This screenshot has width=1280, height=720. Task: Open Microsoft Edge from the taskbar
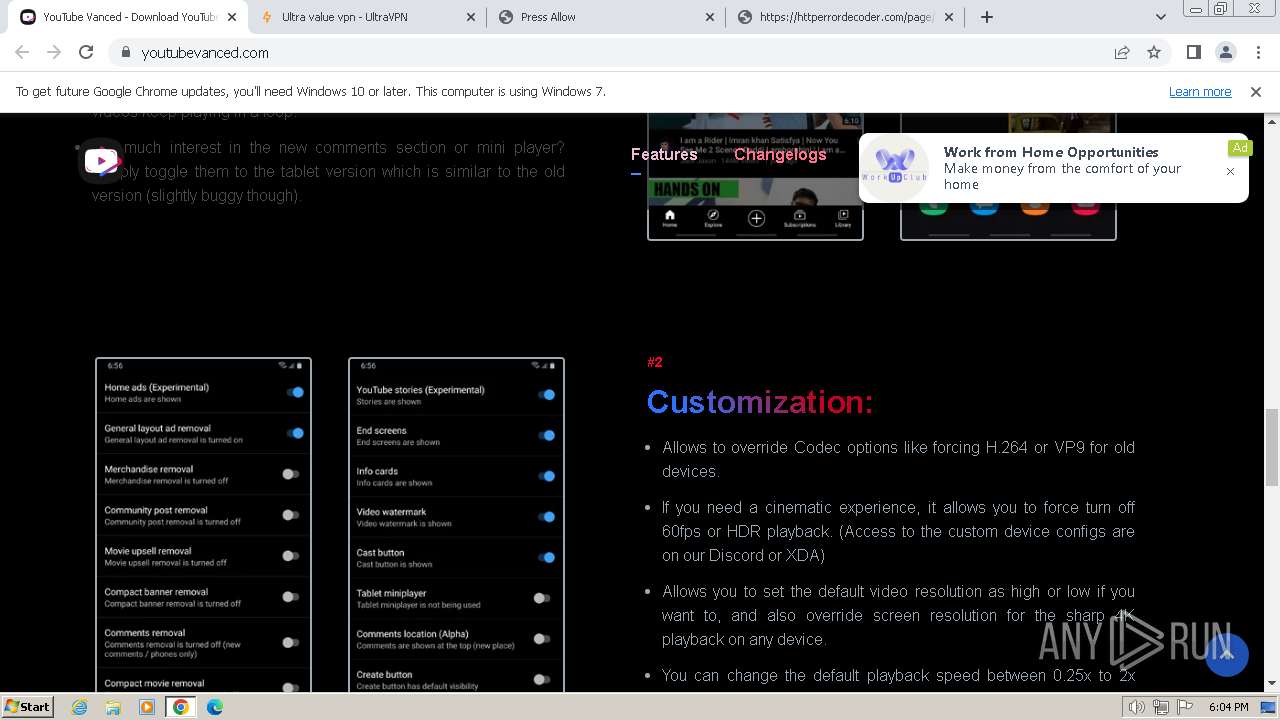pyautogui.click(x=215, y=707)
